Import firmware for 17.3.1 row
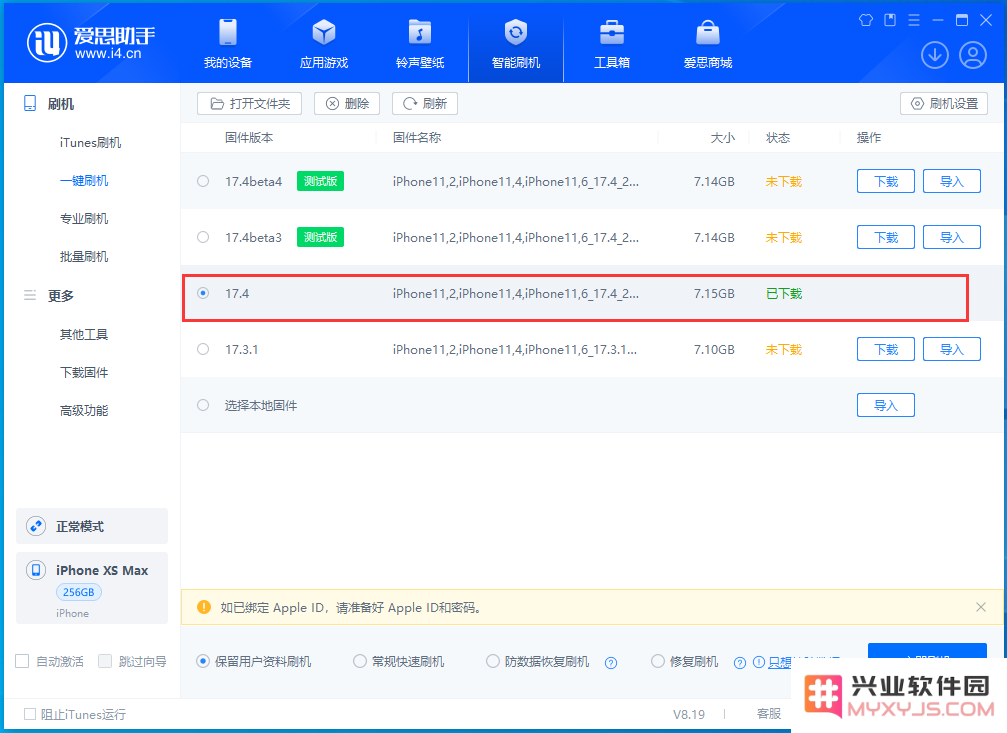This screenshot has height=733, width=1007. click(952, 349)
